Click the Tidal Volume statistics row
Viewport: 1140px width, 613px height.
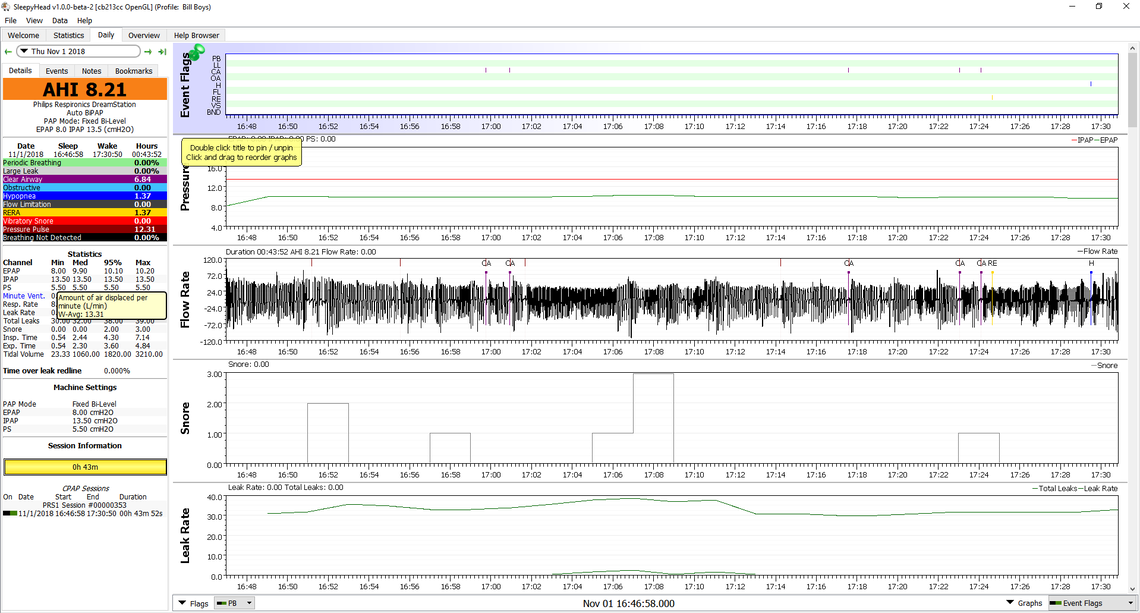84,354
